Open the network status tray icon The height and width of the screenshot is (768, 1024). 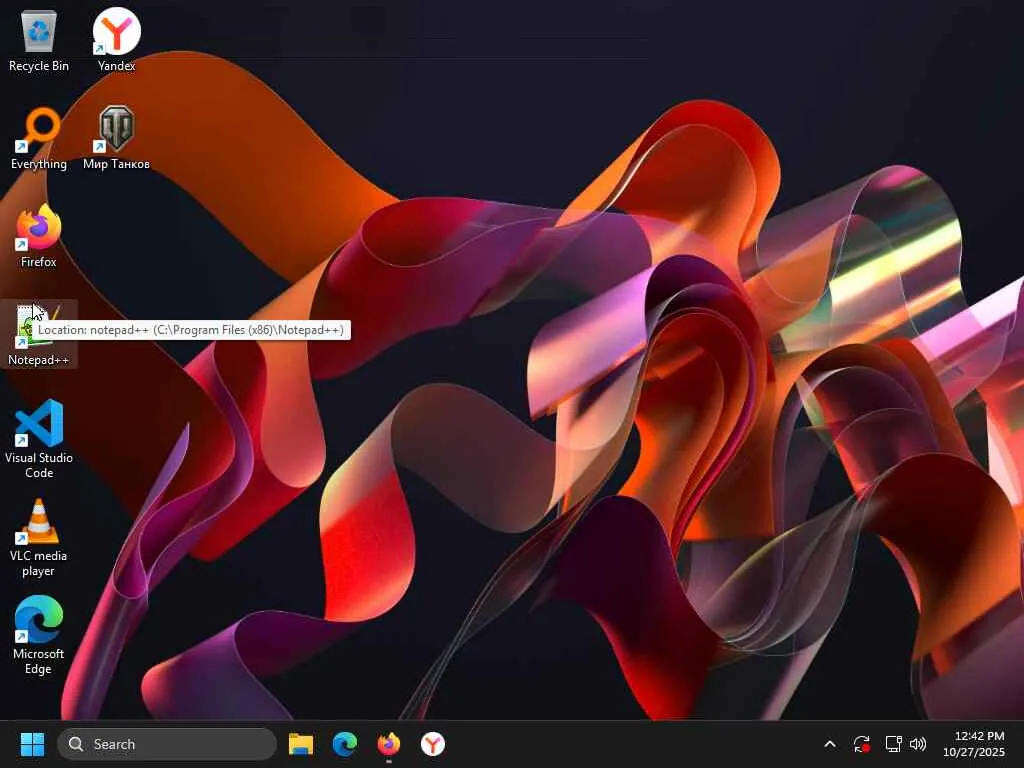tap(893, 744)
